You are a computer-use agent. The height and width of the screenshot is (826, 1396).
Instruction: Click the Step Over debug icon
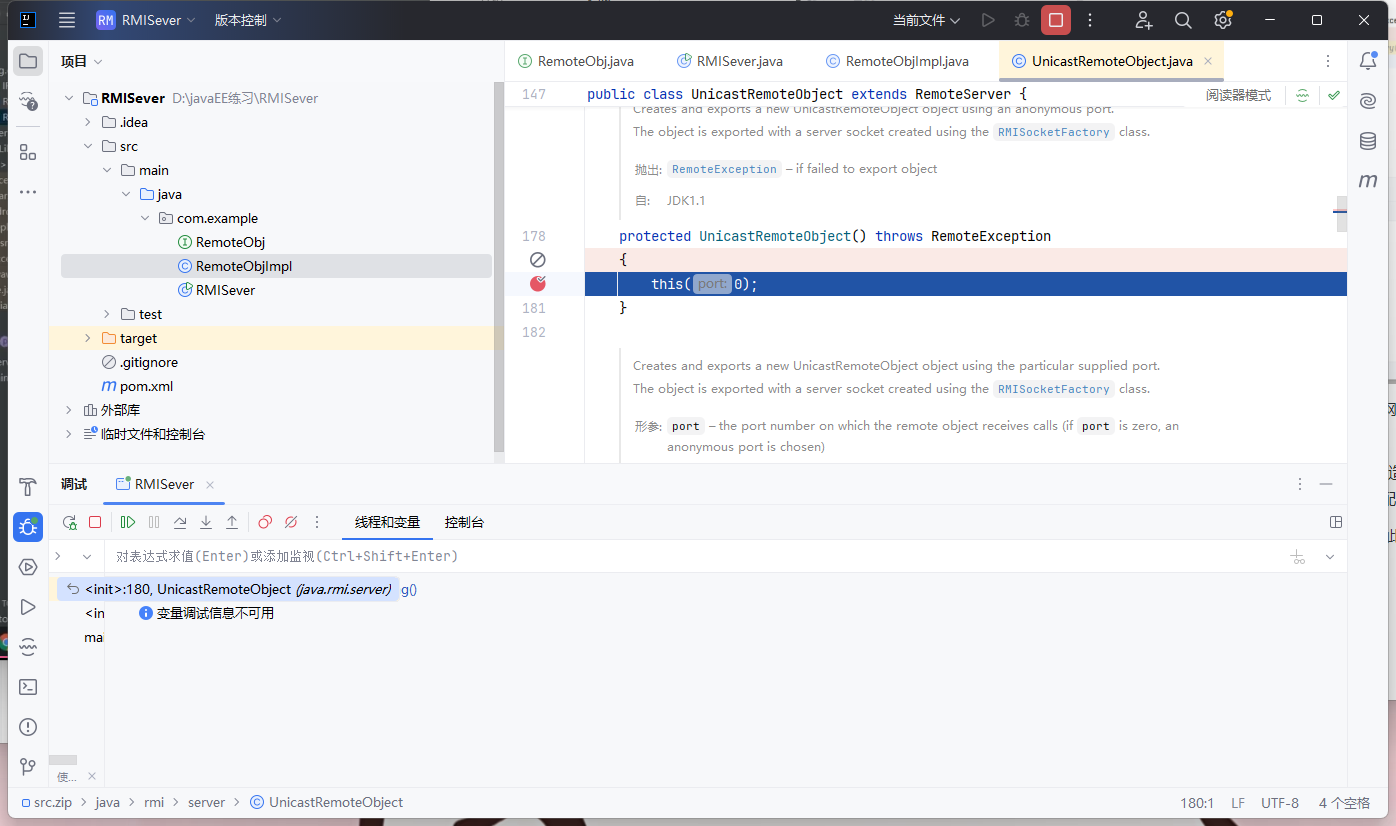click(180, 522)
